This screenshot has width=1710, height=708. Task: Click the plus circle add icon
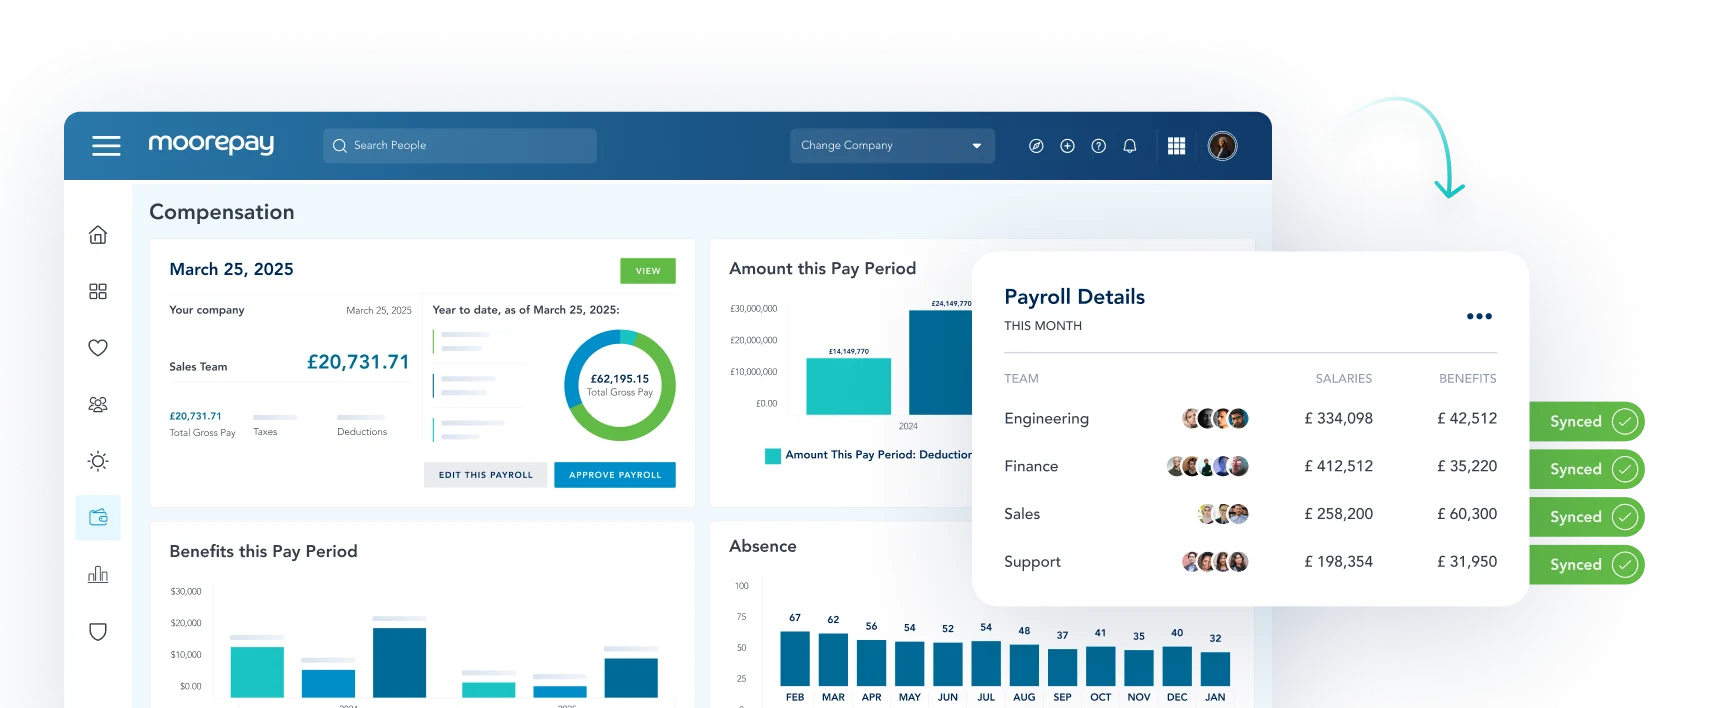pos(1067,146)
